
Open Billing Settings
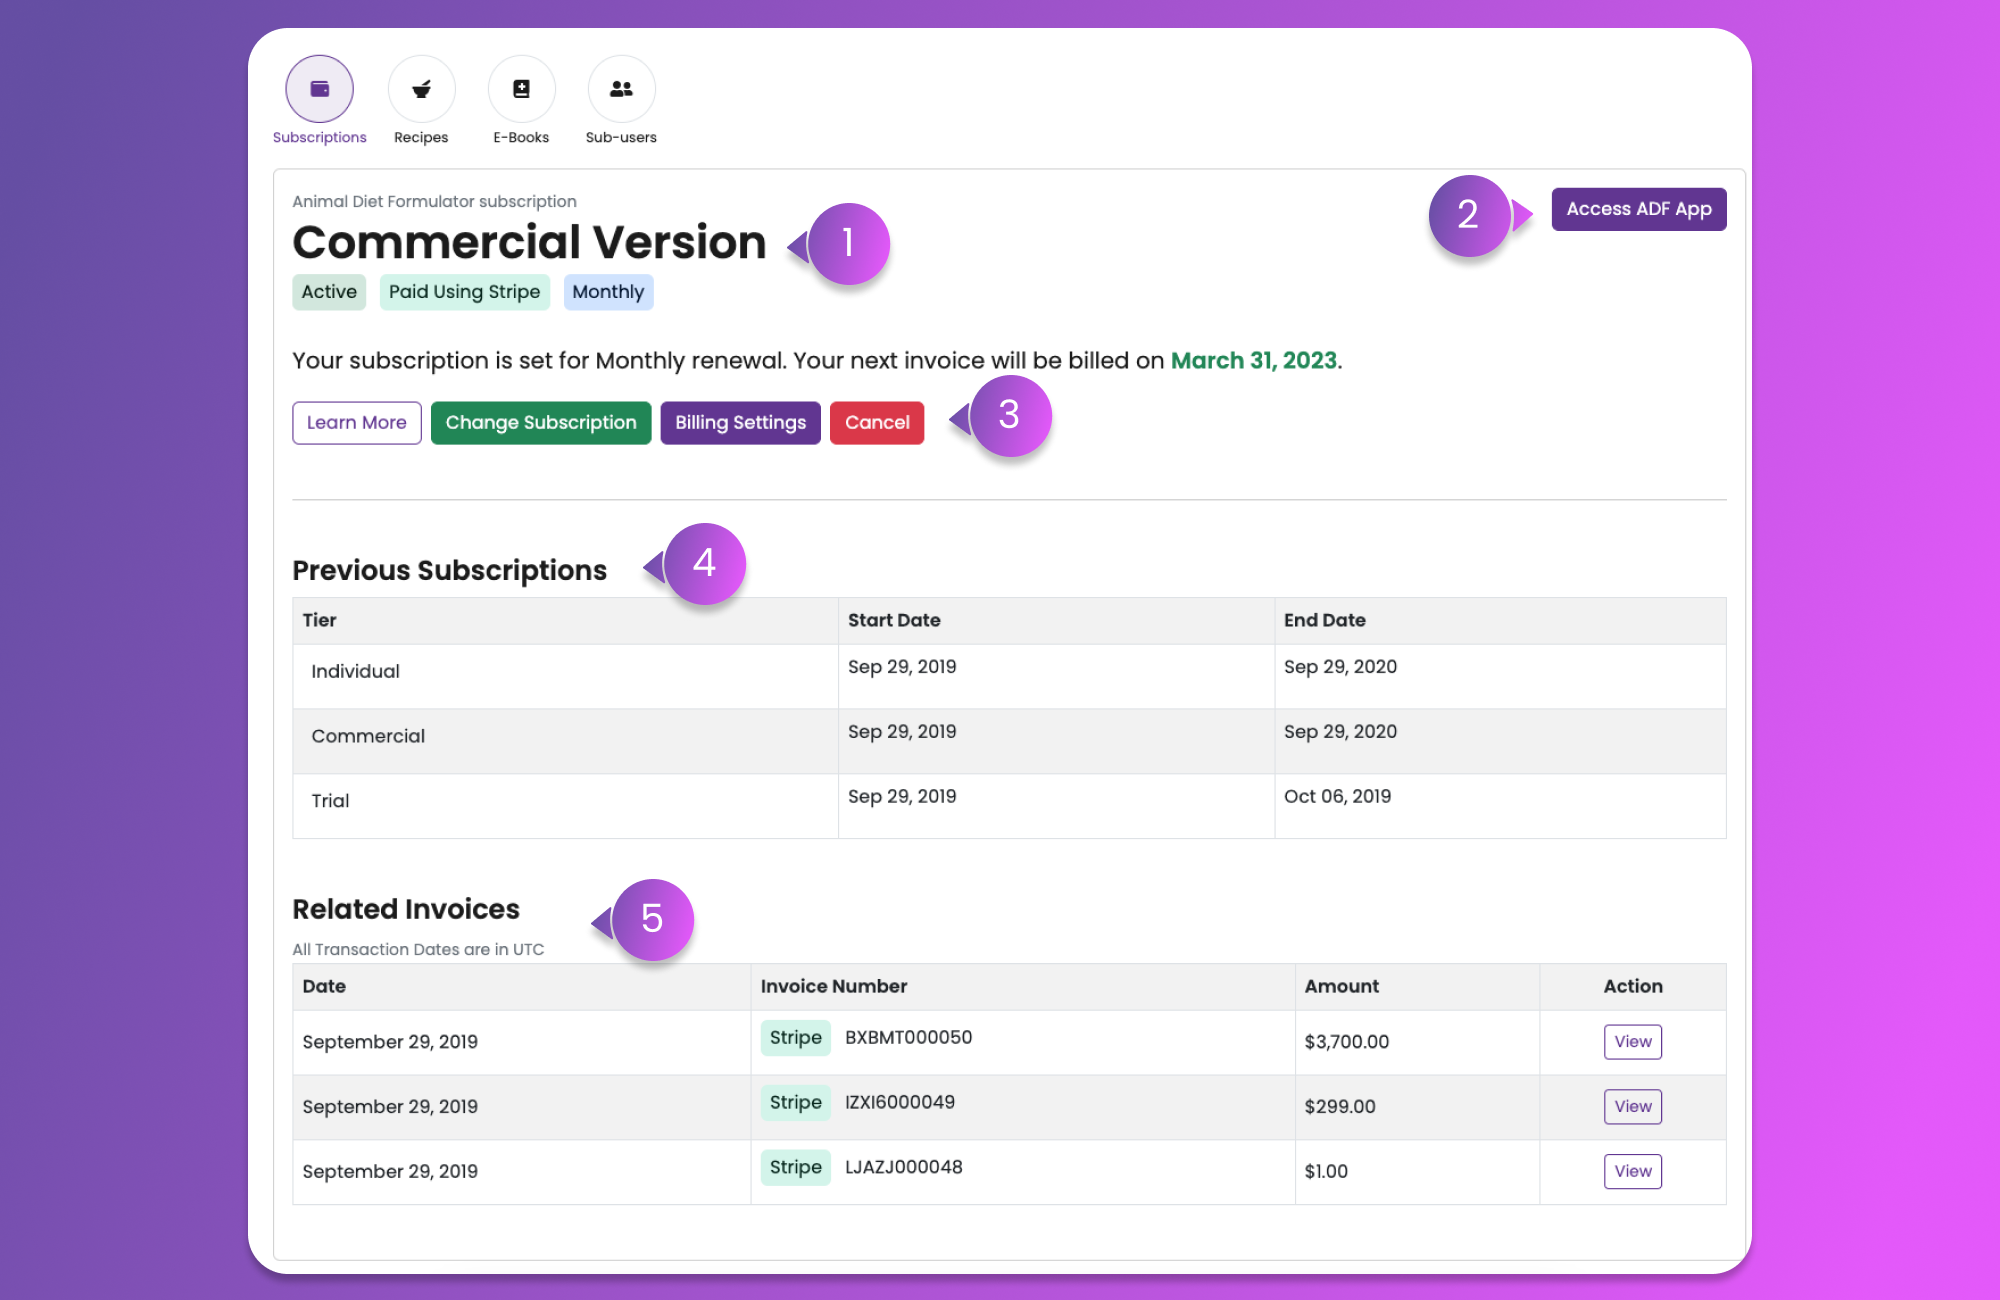(x=740, y=423)
